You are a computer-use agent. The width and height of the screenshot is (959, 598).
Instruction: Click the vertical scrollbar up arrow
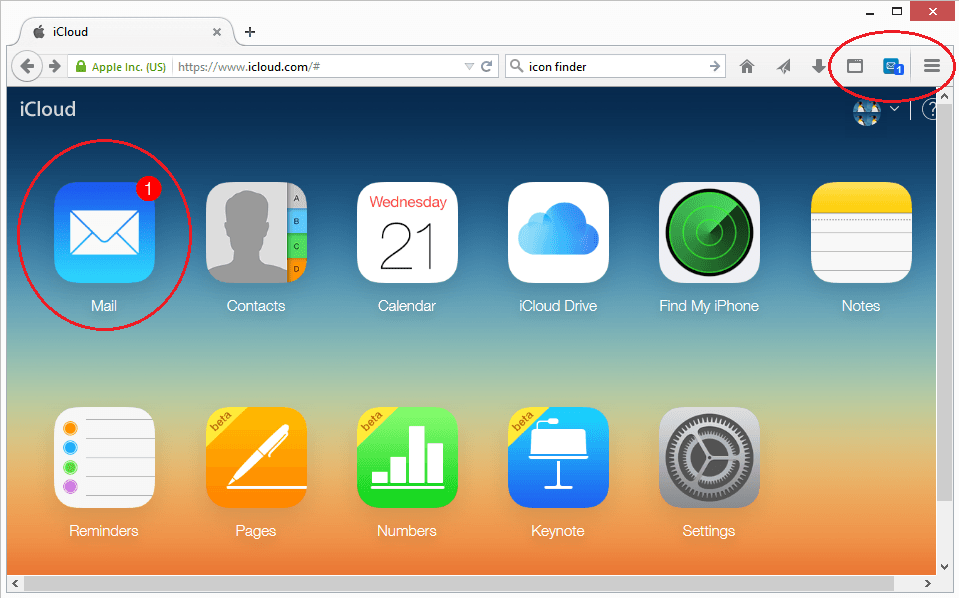(944, 96)
